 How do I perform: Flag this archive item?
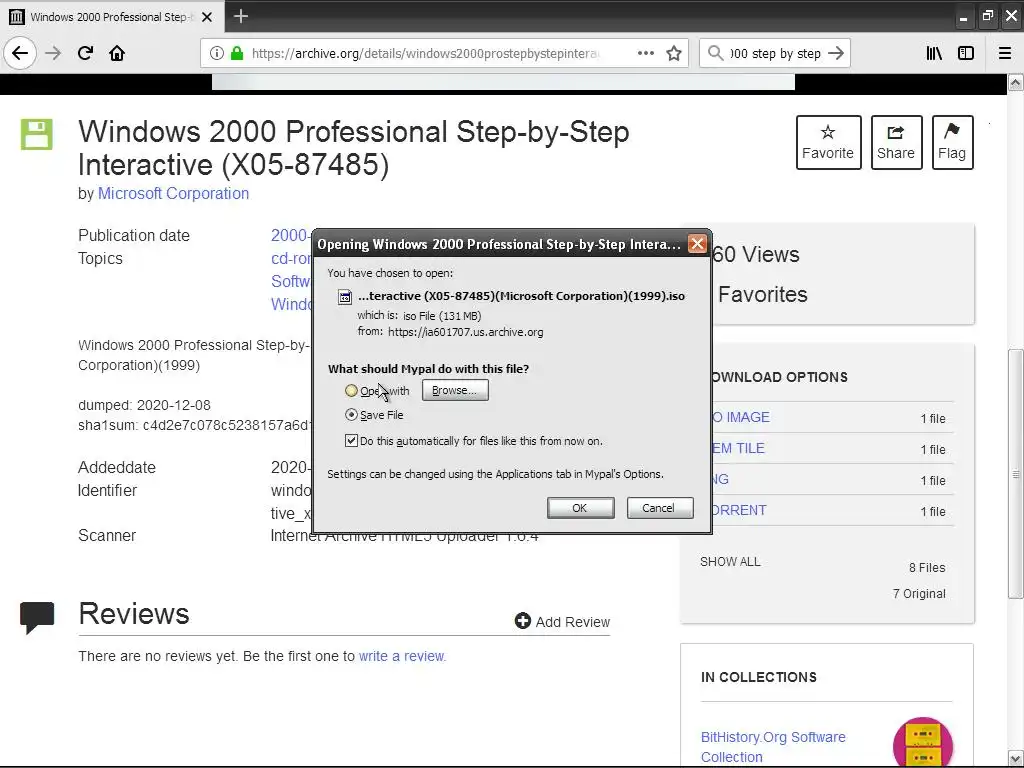pyautogui.click(x=952, y=142)
